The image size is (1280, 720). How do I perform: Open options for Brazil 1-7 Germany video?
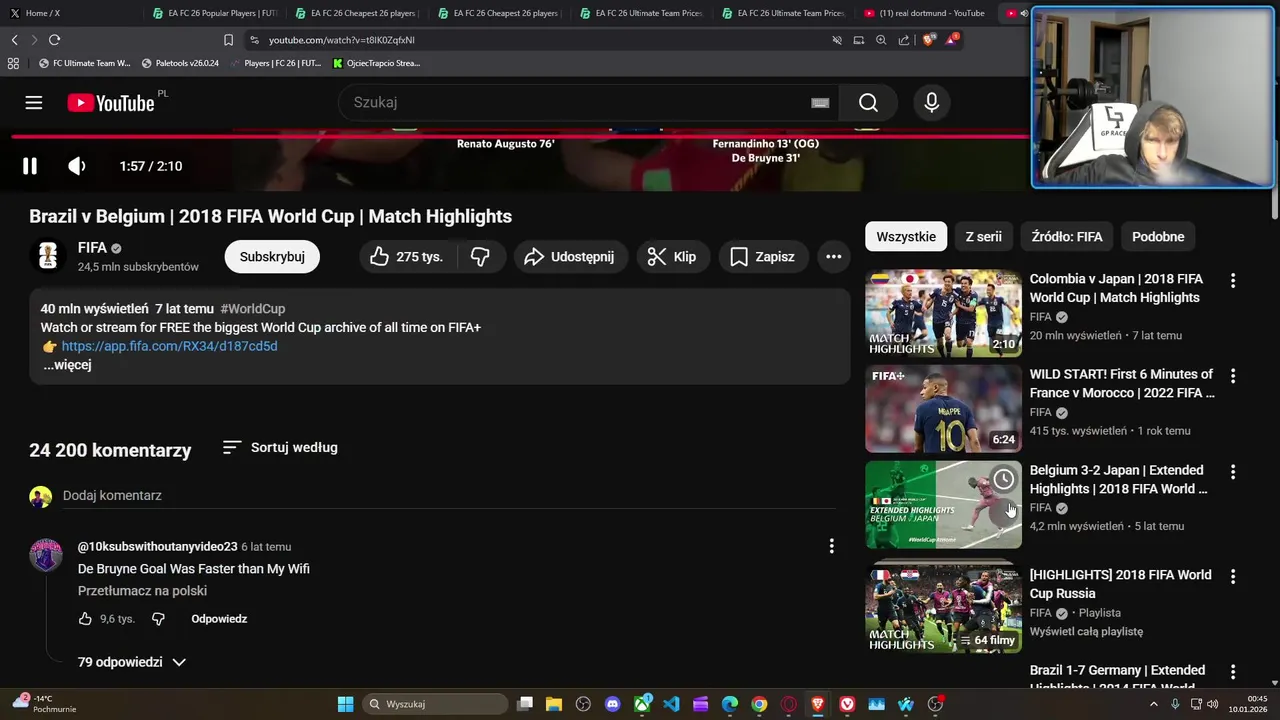click(1233, 672)
